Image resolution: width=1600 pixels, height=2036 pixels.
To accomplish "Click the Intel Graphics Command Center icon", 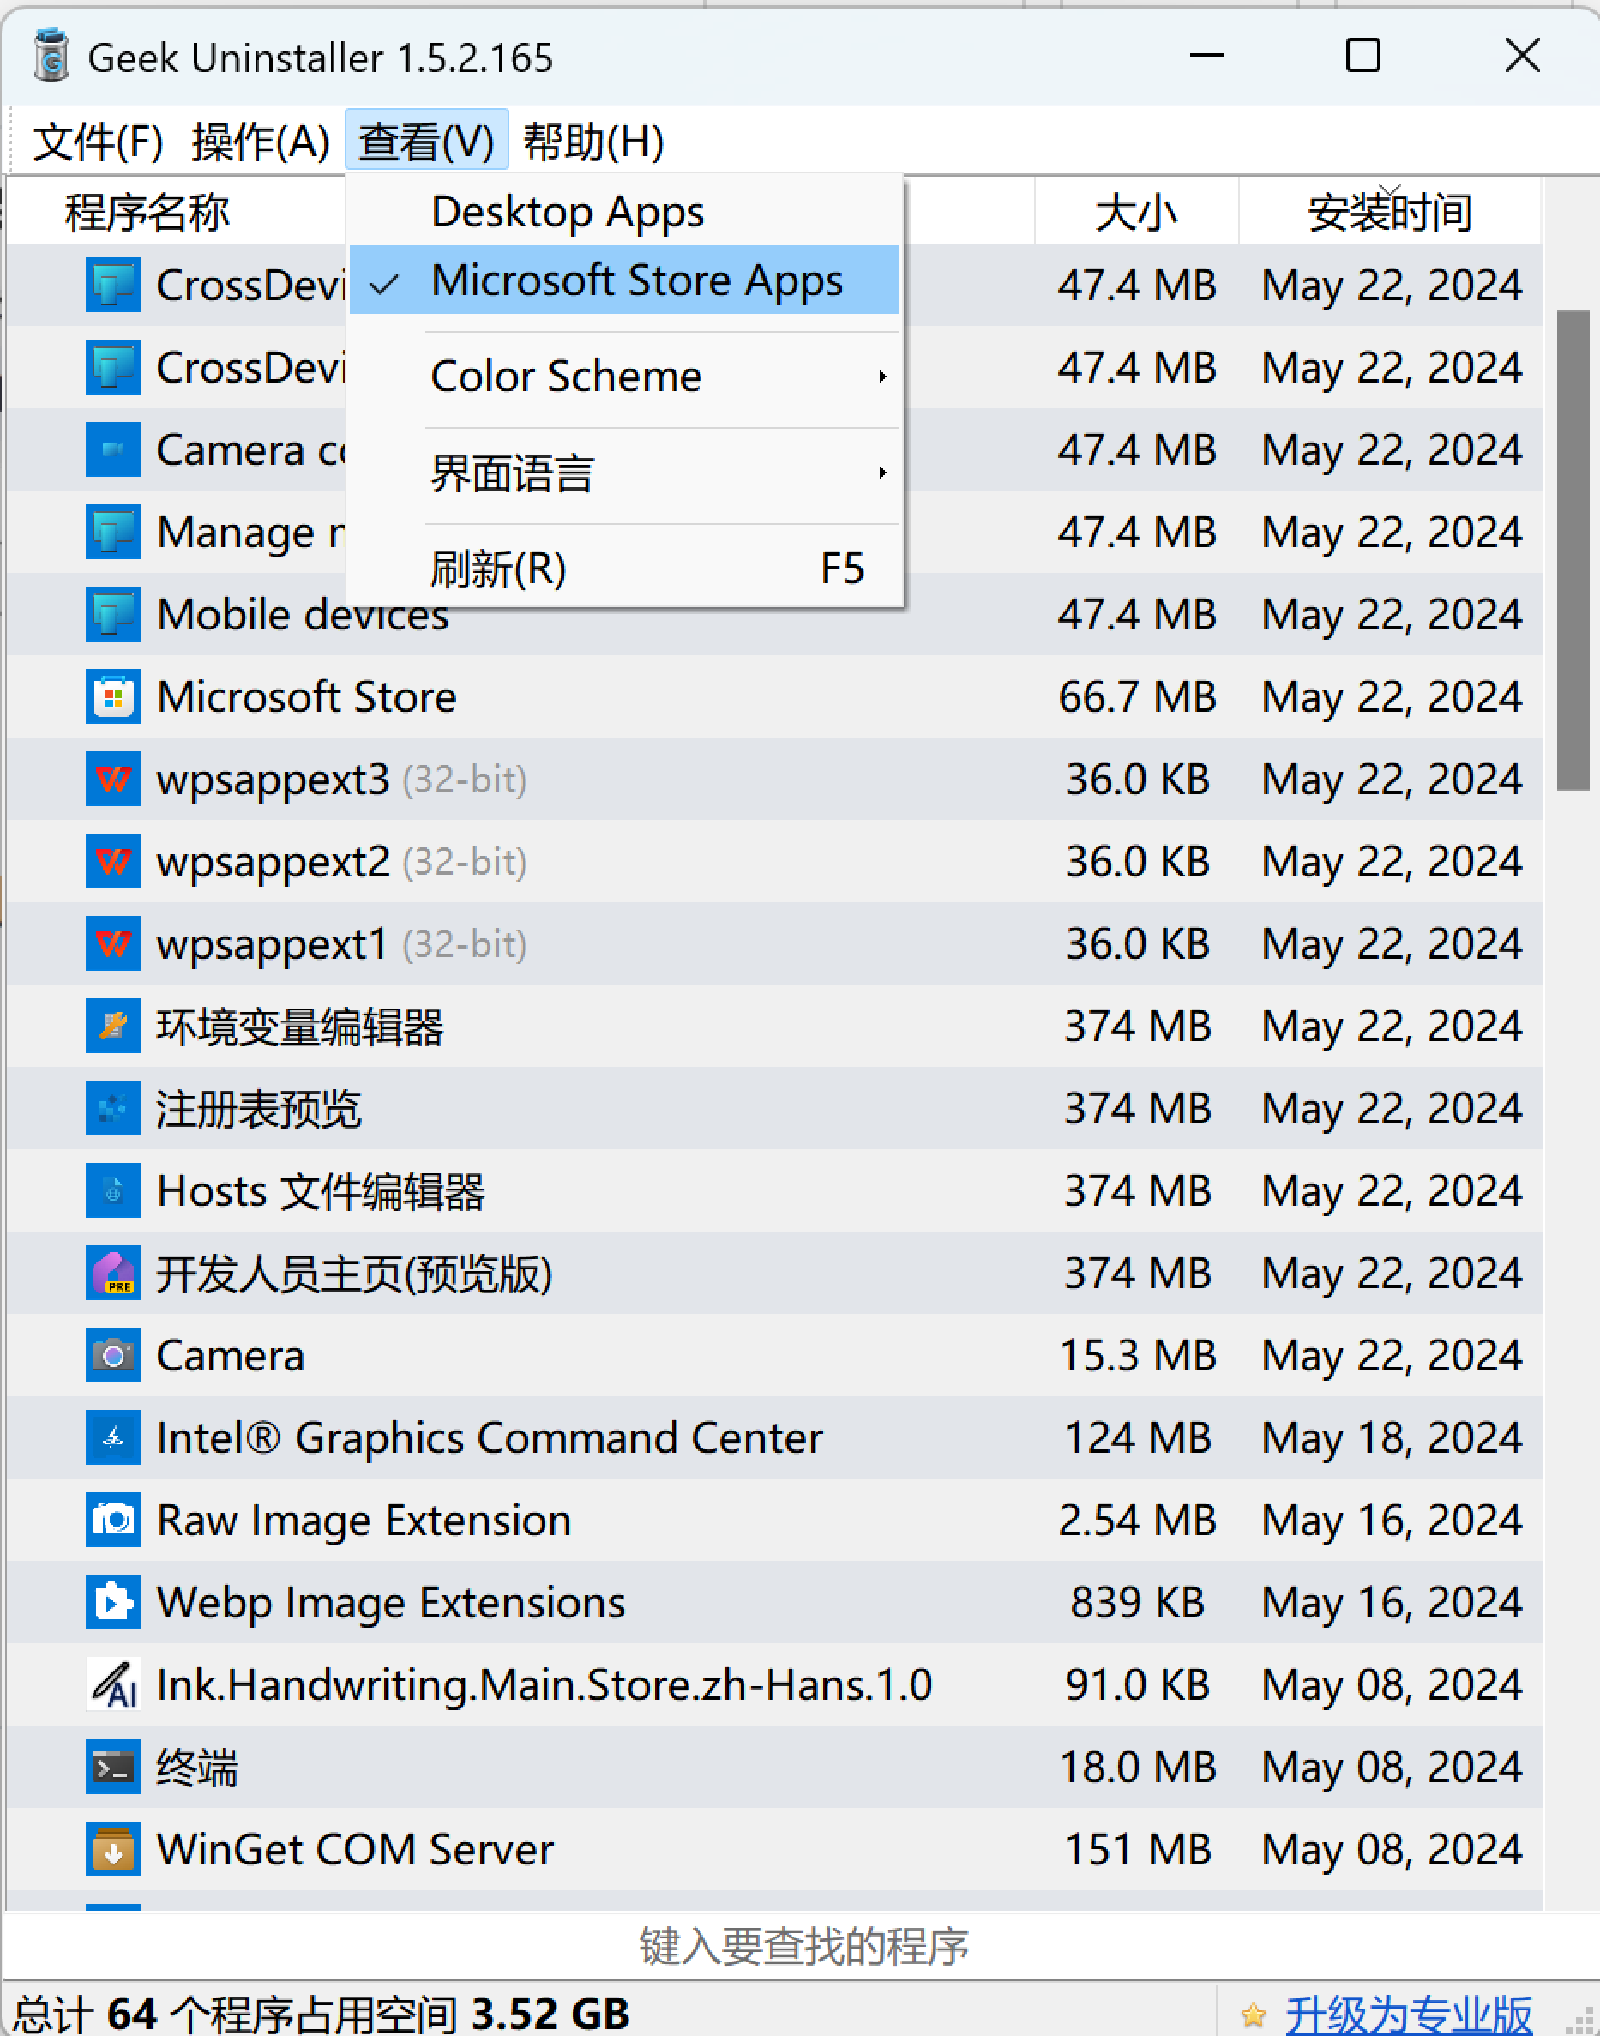I will point(113,1438).
